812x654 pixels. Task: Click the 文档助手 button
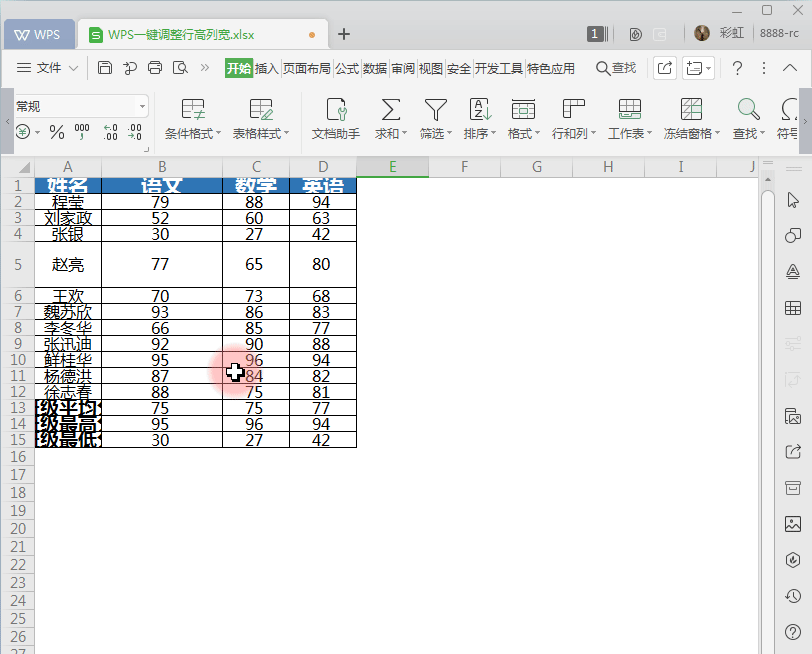[x=336, y=119]
